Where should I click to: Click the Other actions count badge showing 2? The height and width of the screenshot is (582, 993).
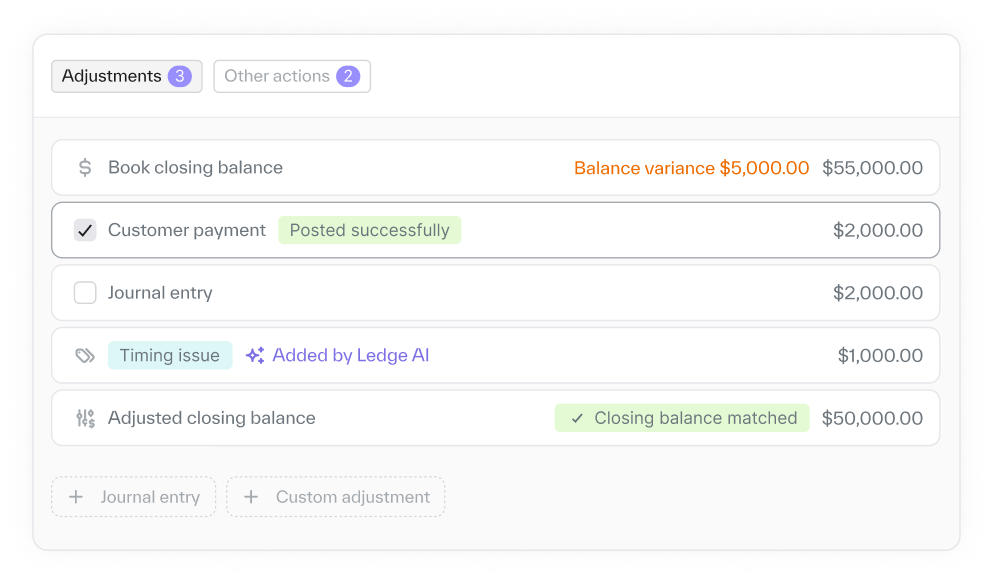(x=348, y=76)
